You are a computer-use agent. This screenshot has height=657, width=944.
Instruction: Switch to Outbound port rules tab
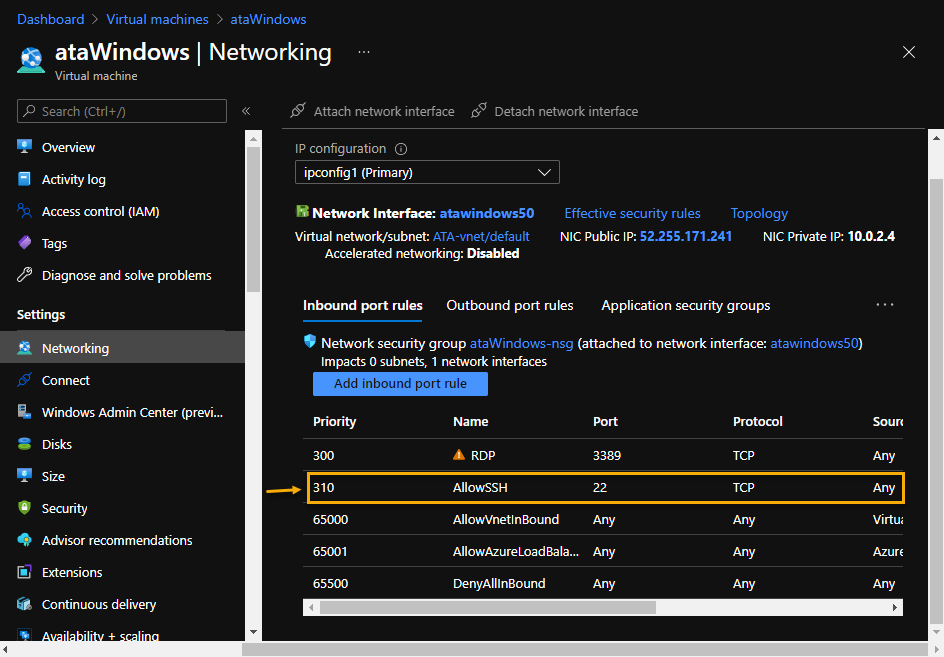pyautogui.click(x=509, y=305)
